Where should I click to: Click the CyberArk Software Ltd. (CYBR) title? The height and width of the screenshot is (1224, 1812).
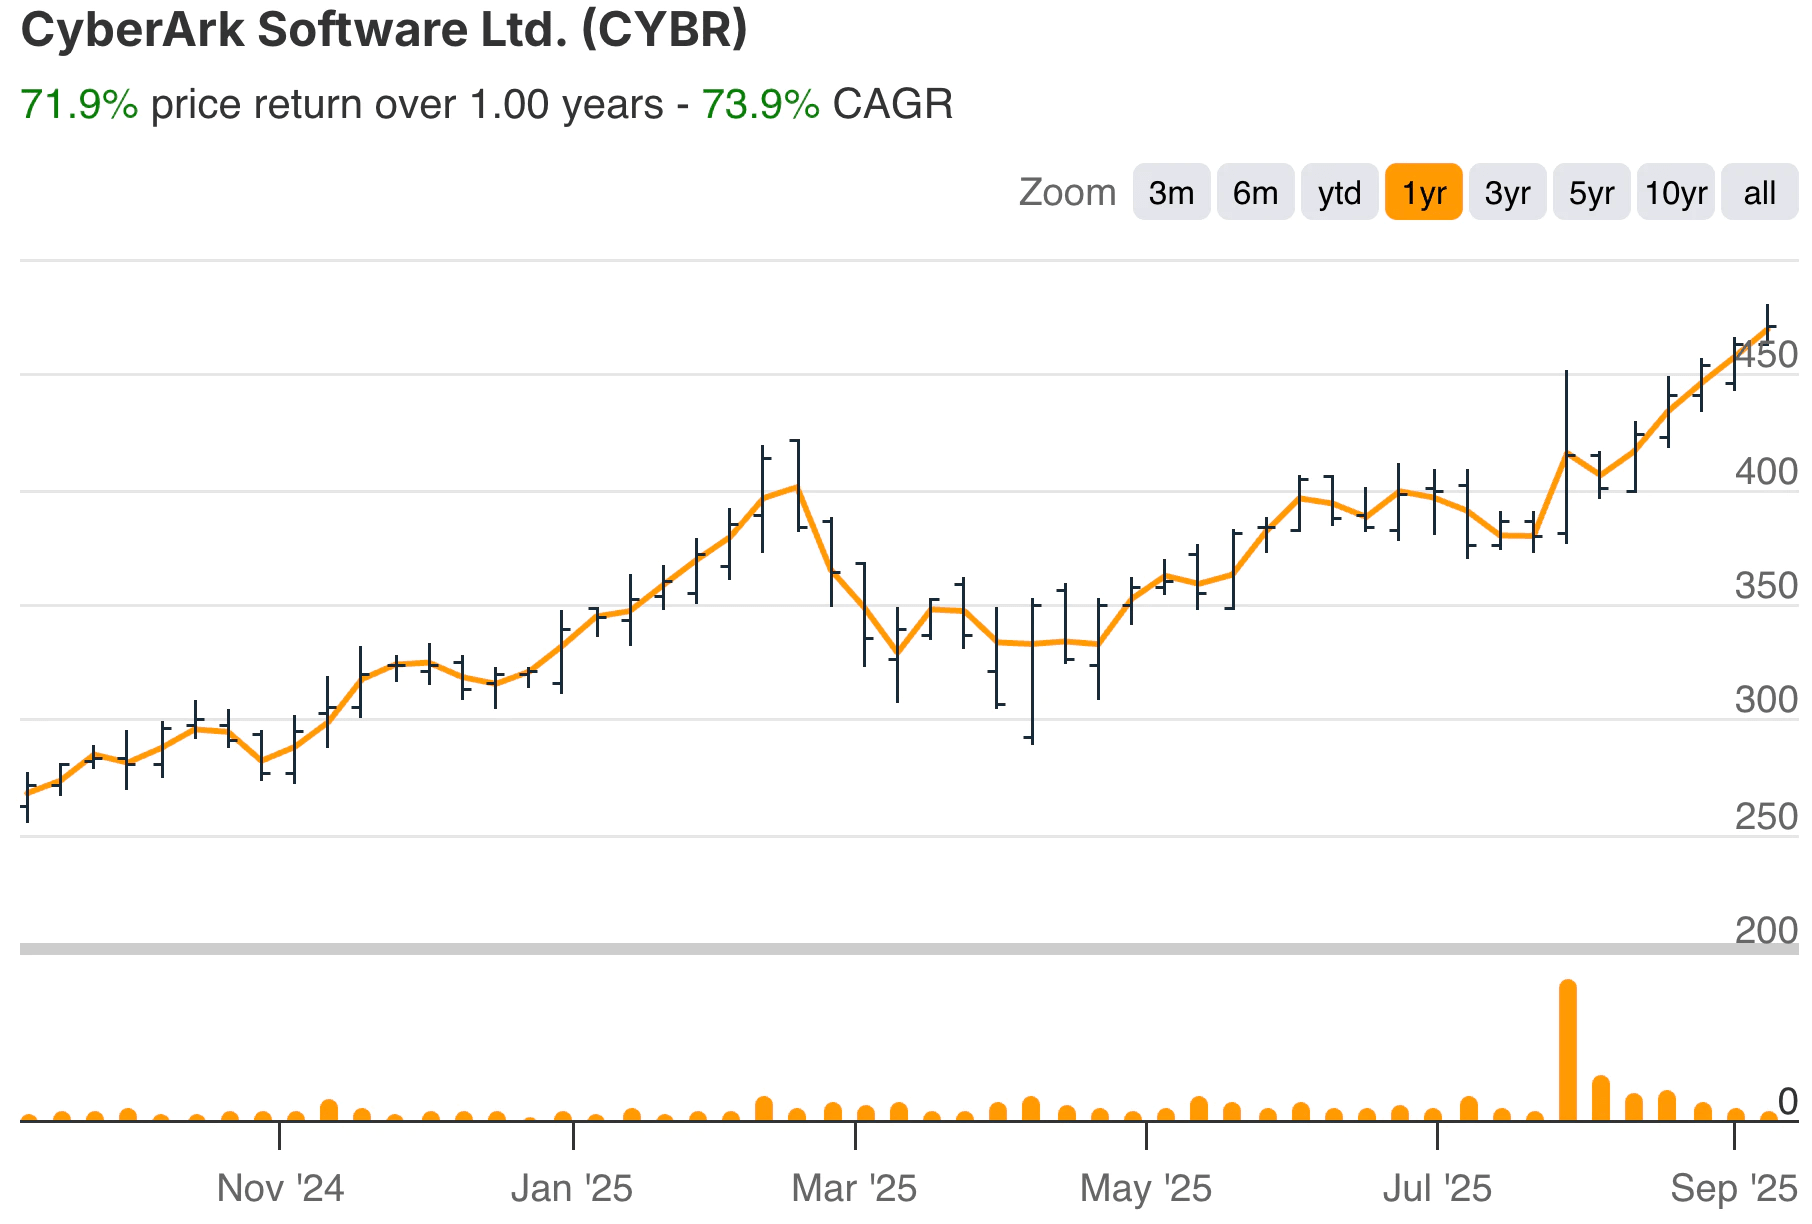[x=384, y=30]
